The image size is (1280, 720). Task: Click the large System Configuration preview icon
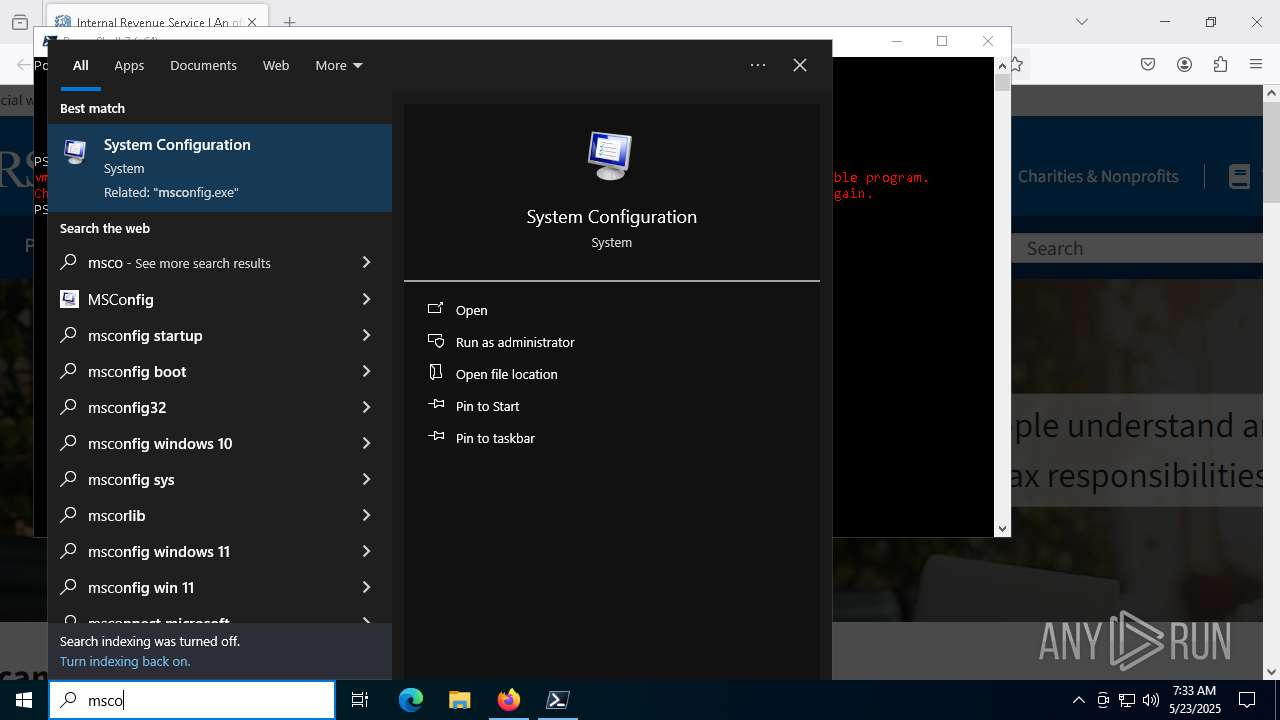tap(610, 156)
